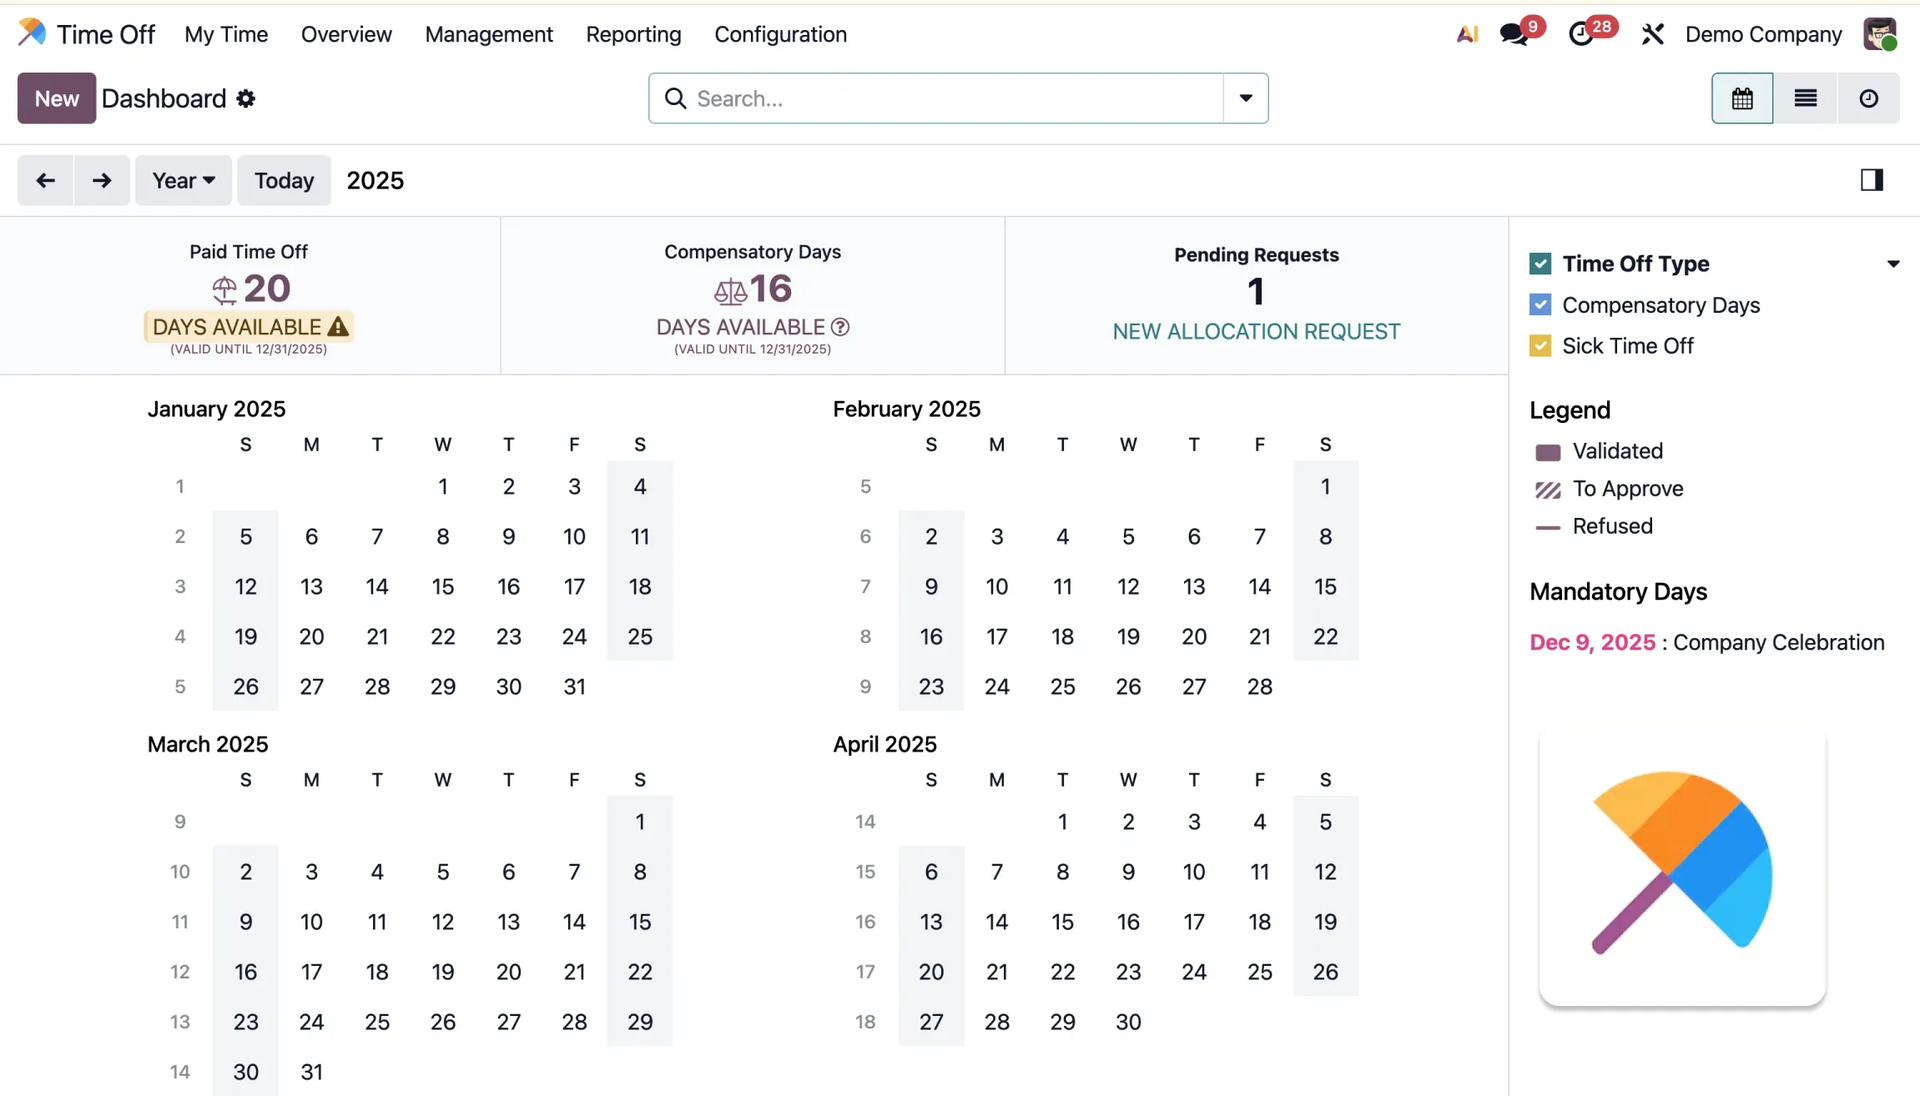This screenshot has width=1920, height=1096.
Task: Open the messages chat icon
Action: [1514, 34]
